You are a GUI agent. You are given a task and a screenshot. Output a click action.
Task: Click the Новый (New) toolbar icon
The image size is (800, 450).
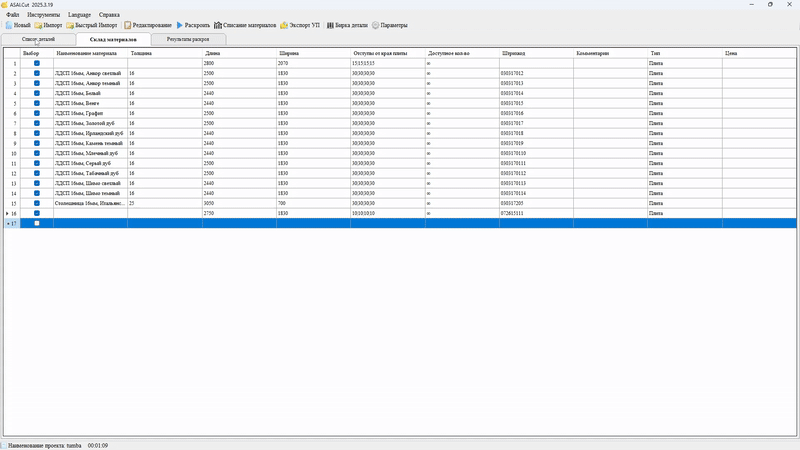(9, 25)
